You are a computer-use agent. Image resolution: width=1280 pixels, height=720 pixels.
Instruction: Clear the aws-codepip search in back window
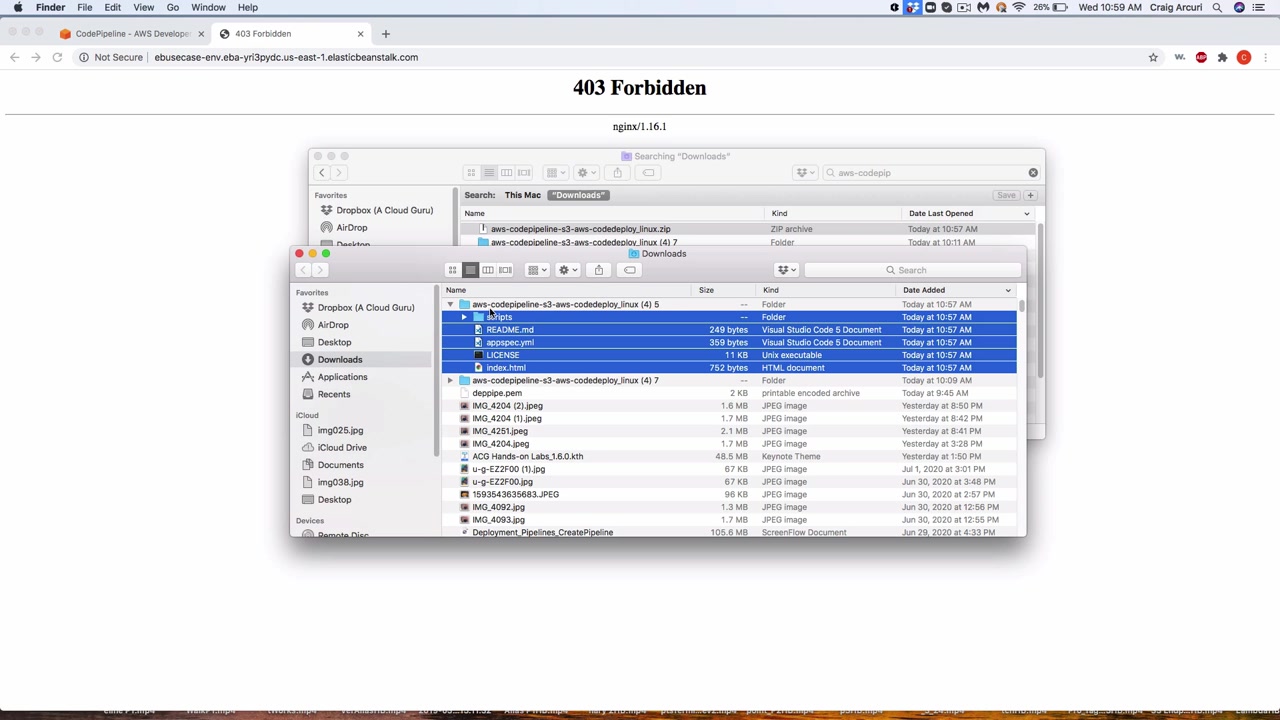click(x=1033, y=173)
